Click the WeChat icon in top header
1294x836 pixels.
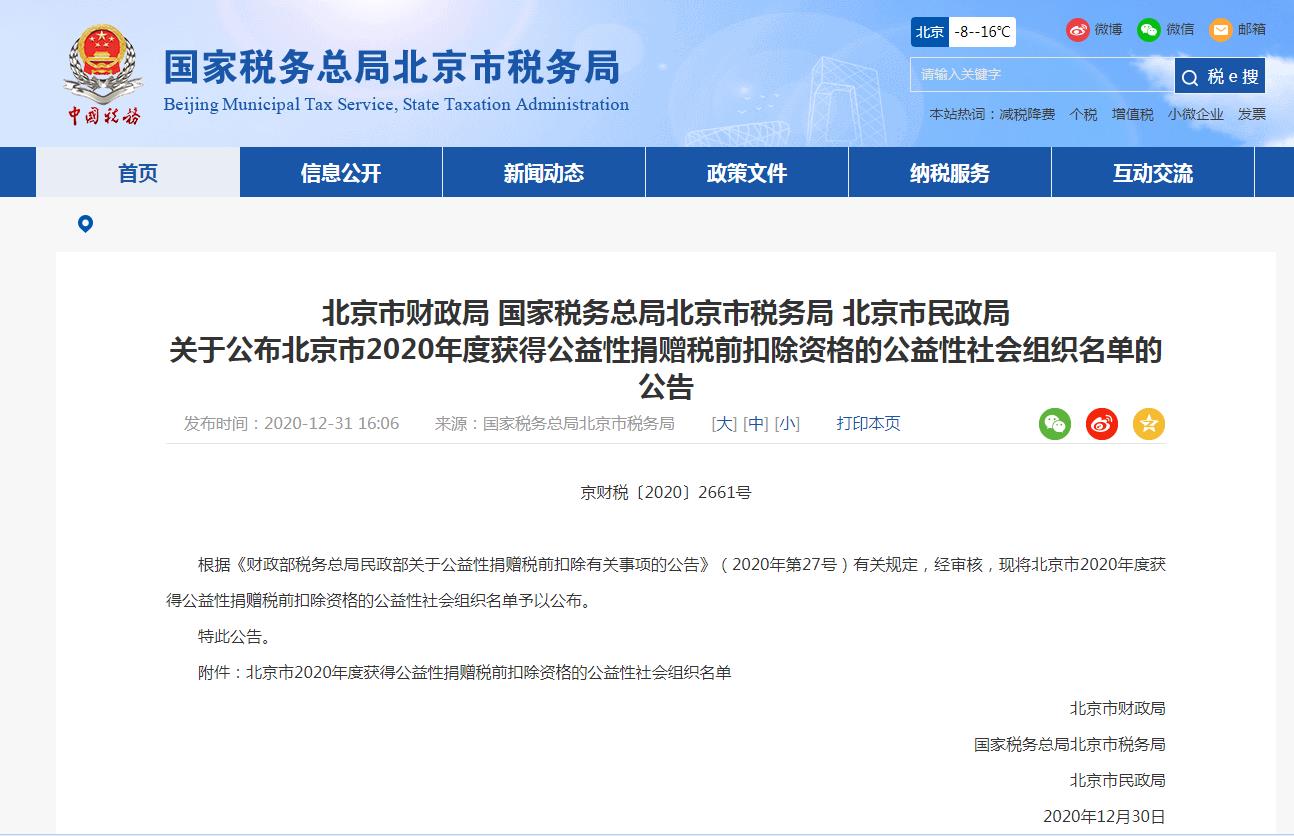(1148, 30)
